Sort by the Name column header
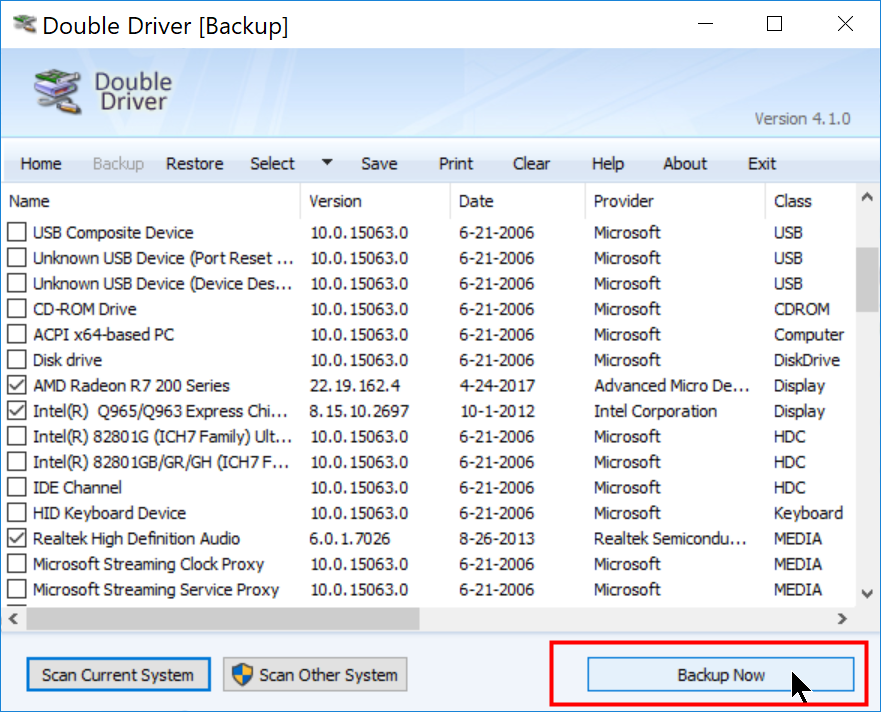Screen dimensions: 881x712 coord(152,201)
